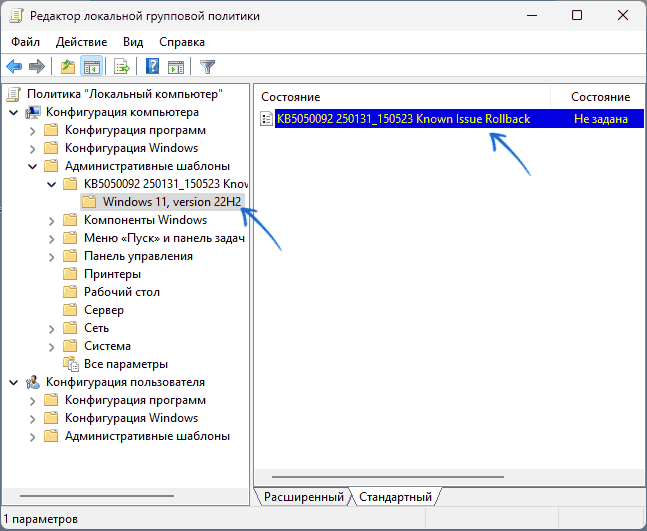Viewport: 647px width, 531px height.
Task: Open Help toolbar icon
Action: pos(153,66)
